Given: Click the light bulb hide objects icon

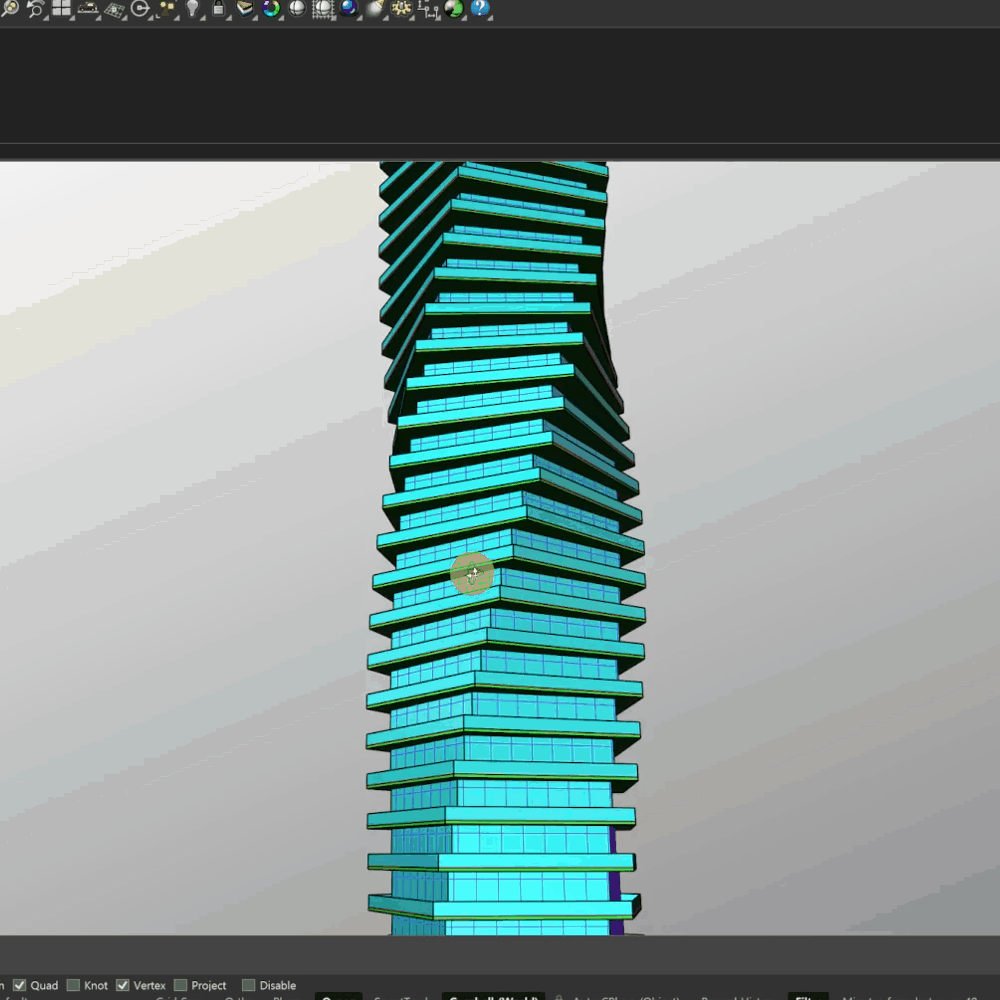Looking at the screenshot, I should 193,9.
